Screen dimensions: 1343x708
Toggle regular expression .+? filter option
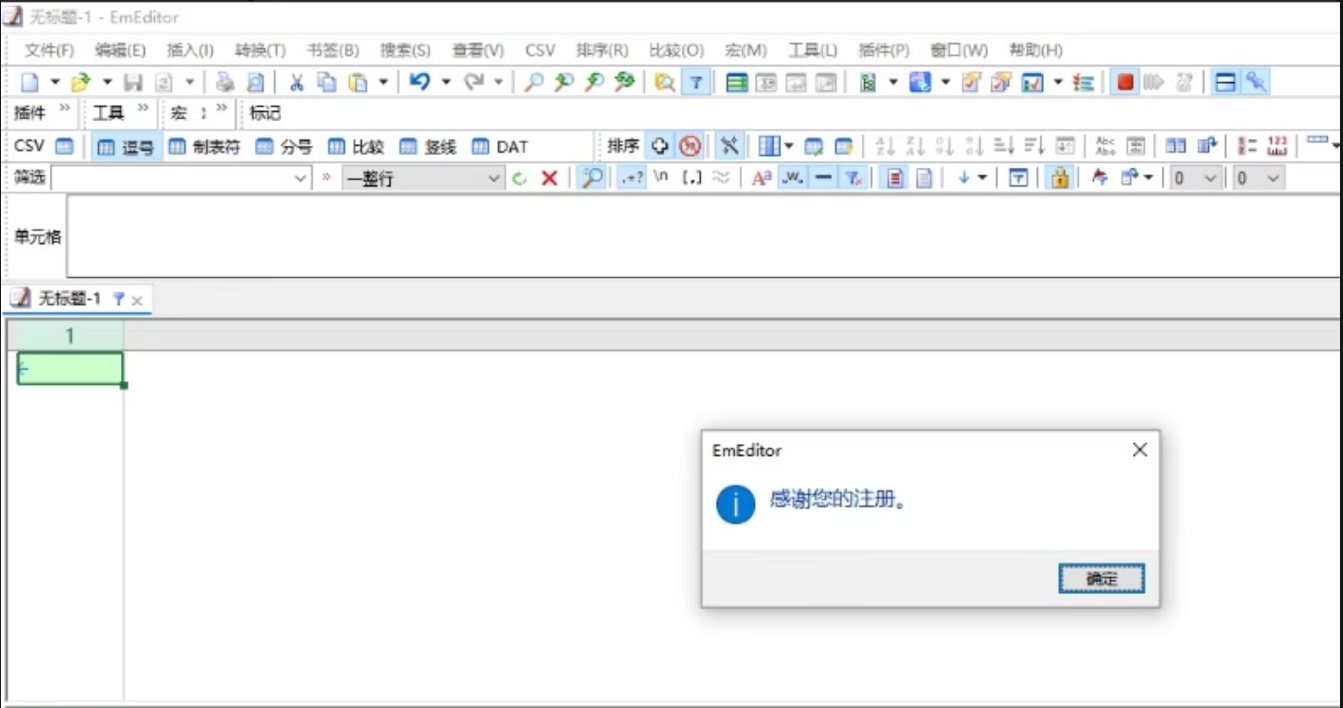632,178
